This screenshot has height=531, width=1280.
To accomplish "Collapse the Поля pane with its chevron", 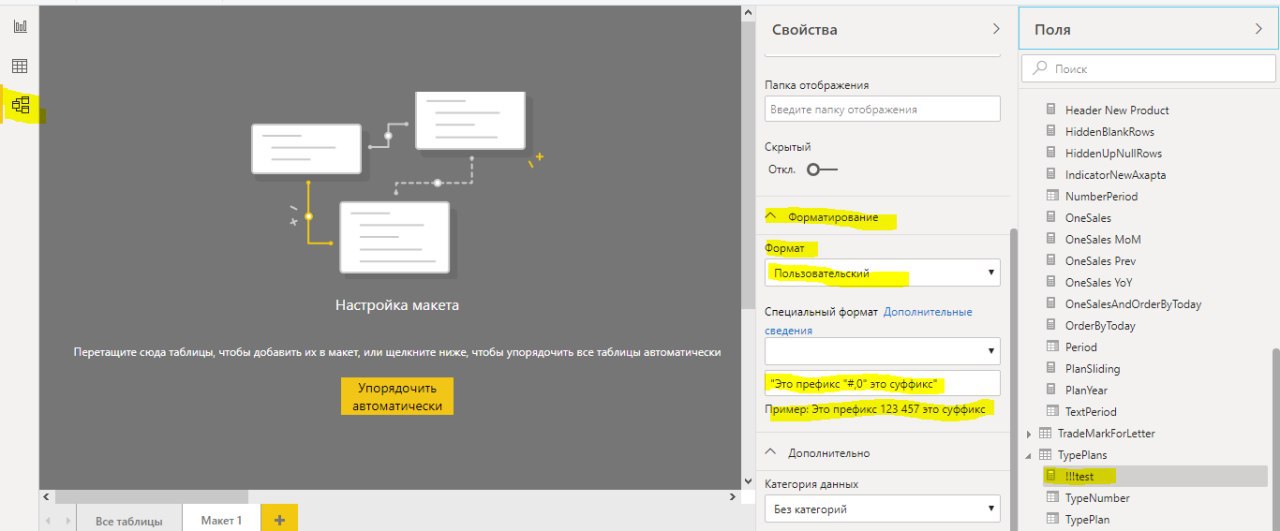I will [1259, 29].
